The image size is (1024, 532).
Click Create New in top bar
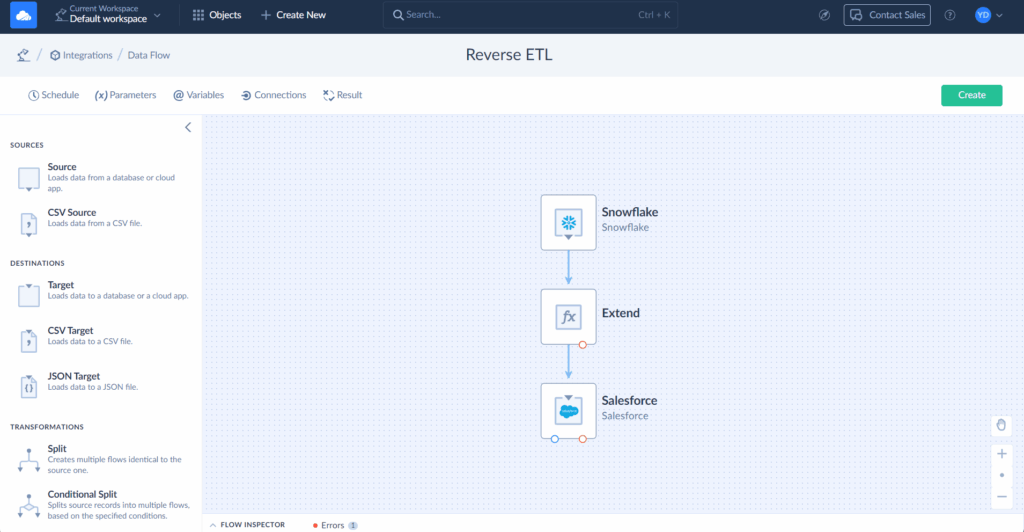point(293,14)
